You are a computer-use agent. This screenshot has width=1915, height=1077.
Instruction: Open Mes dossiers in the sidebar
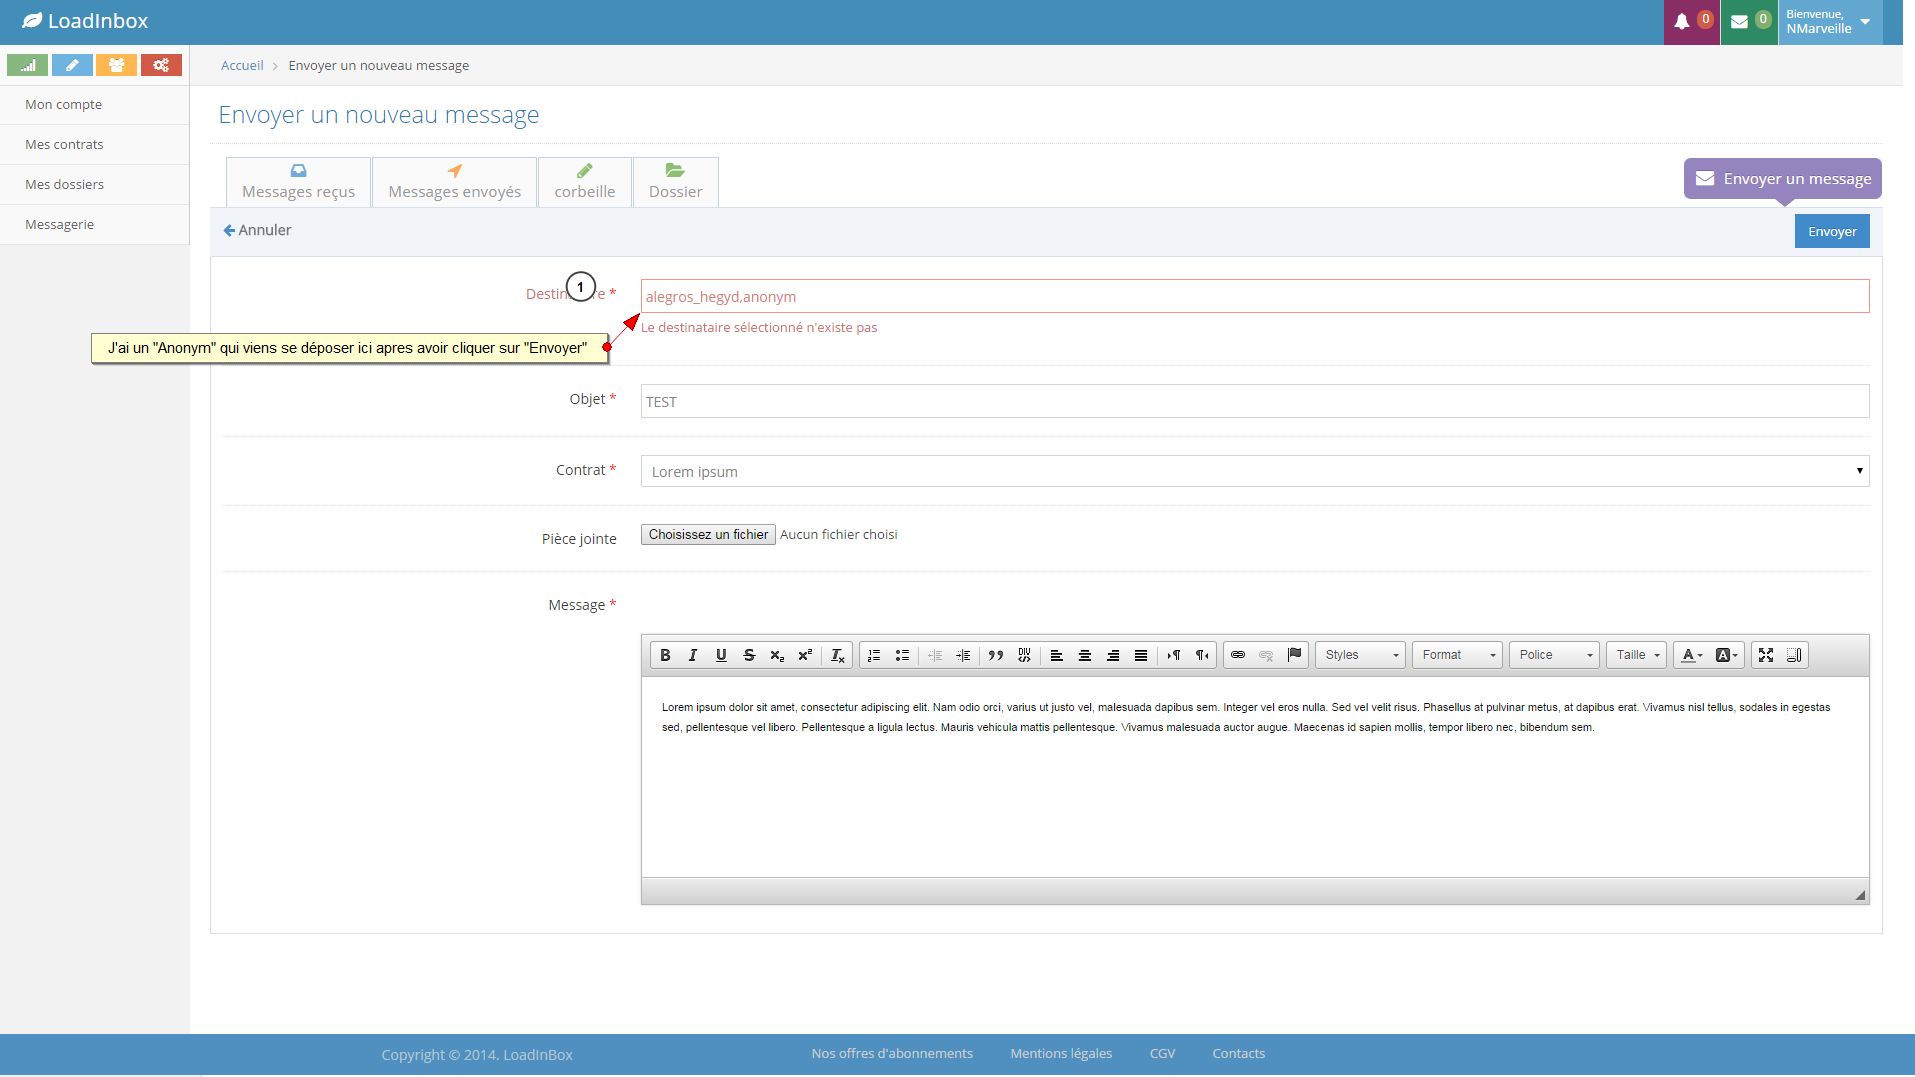pos(95,185)
